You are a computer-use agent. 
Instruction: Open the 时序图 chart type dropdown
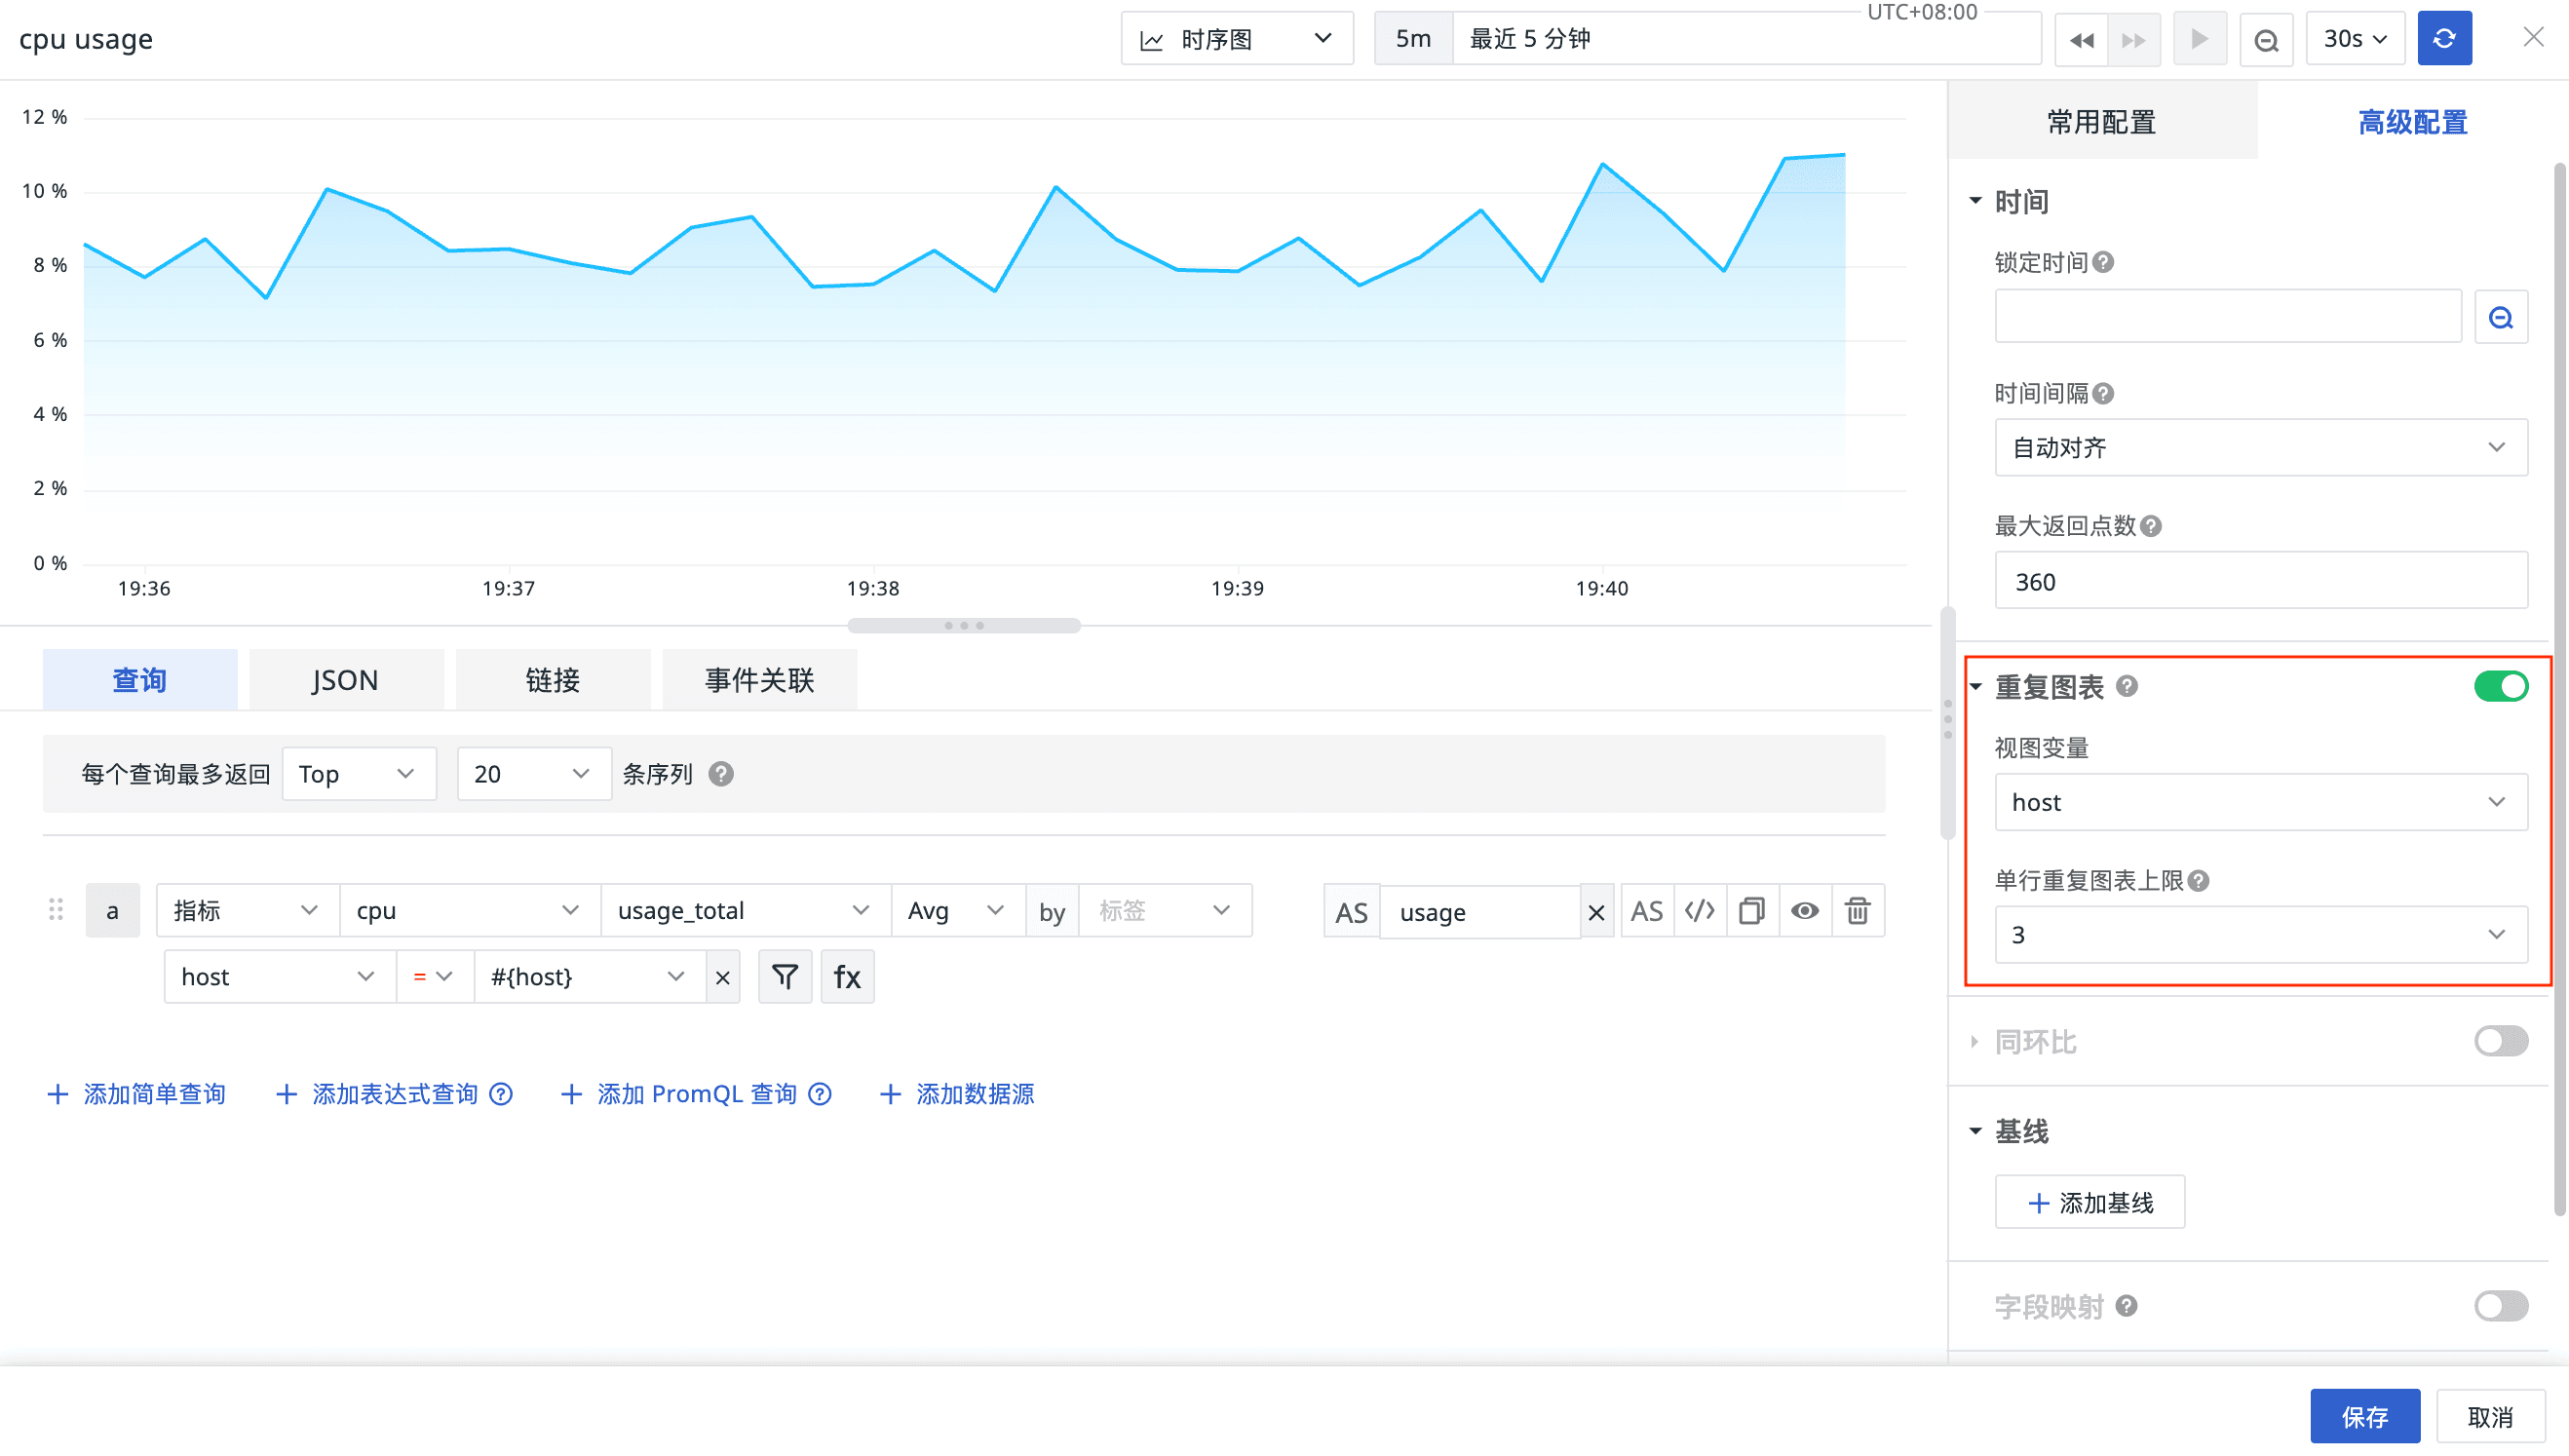click(1236, 39)
